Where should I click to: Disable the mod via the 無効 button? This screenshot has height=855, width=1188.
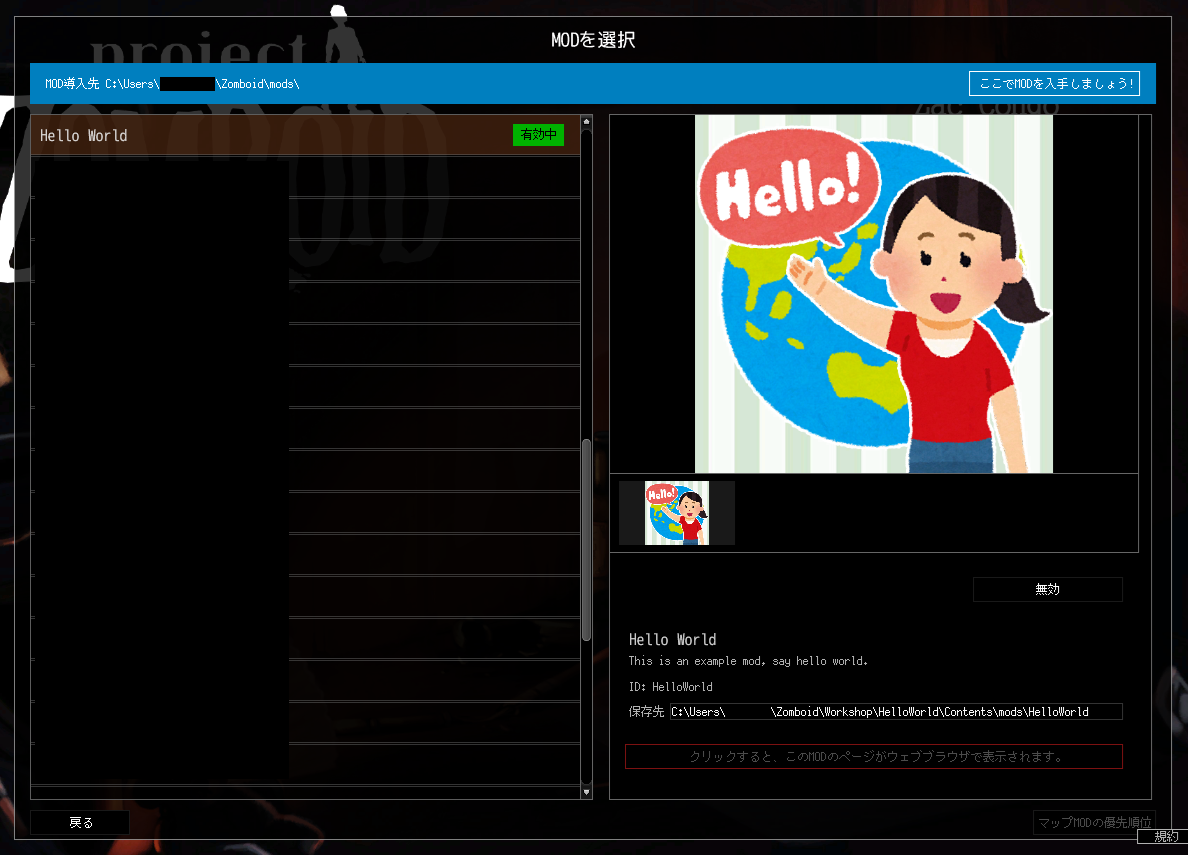click(x=1047, y=589)
